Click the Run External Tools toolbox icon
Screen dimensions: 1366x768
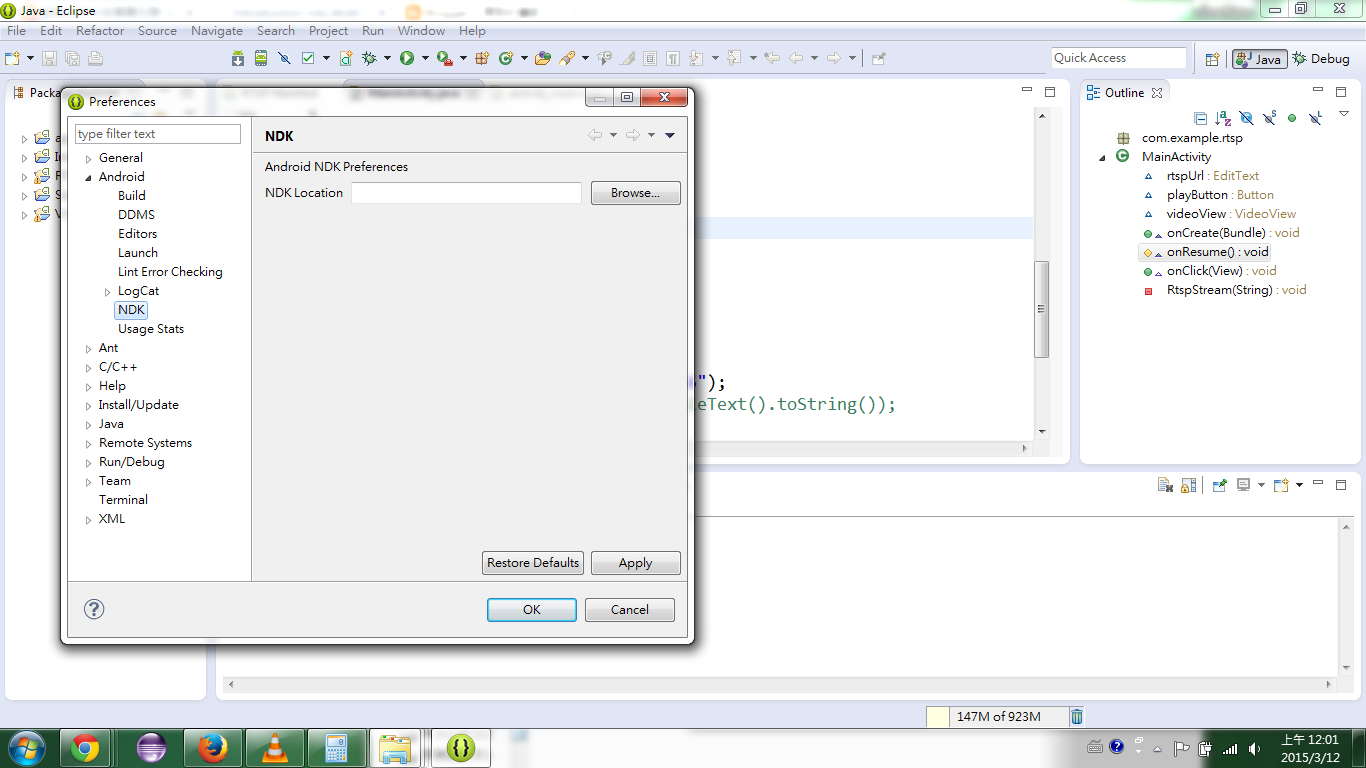445,59
